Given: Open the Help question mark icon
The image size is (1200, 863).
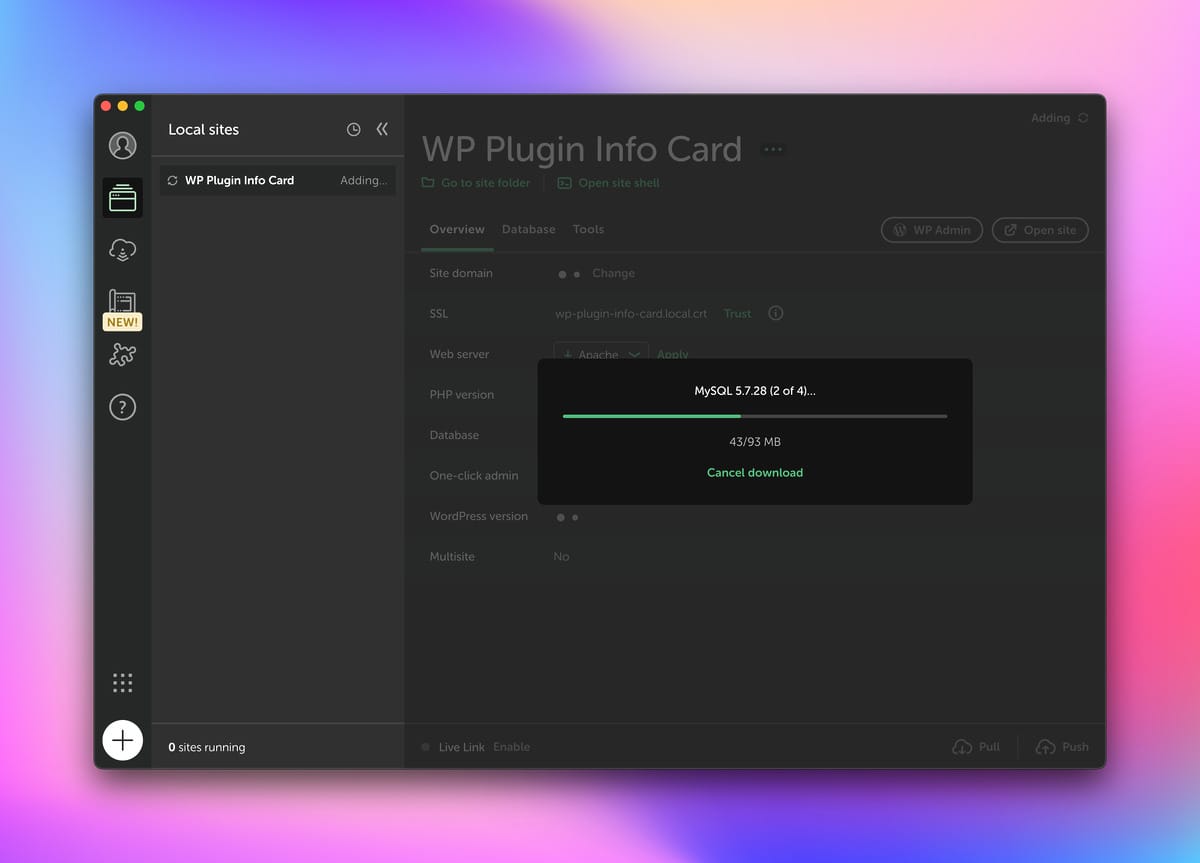Looking at the screenshot, I should click(x=122, y=407).
